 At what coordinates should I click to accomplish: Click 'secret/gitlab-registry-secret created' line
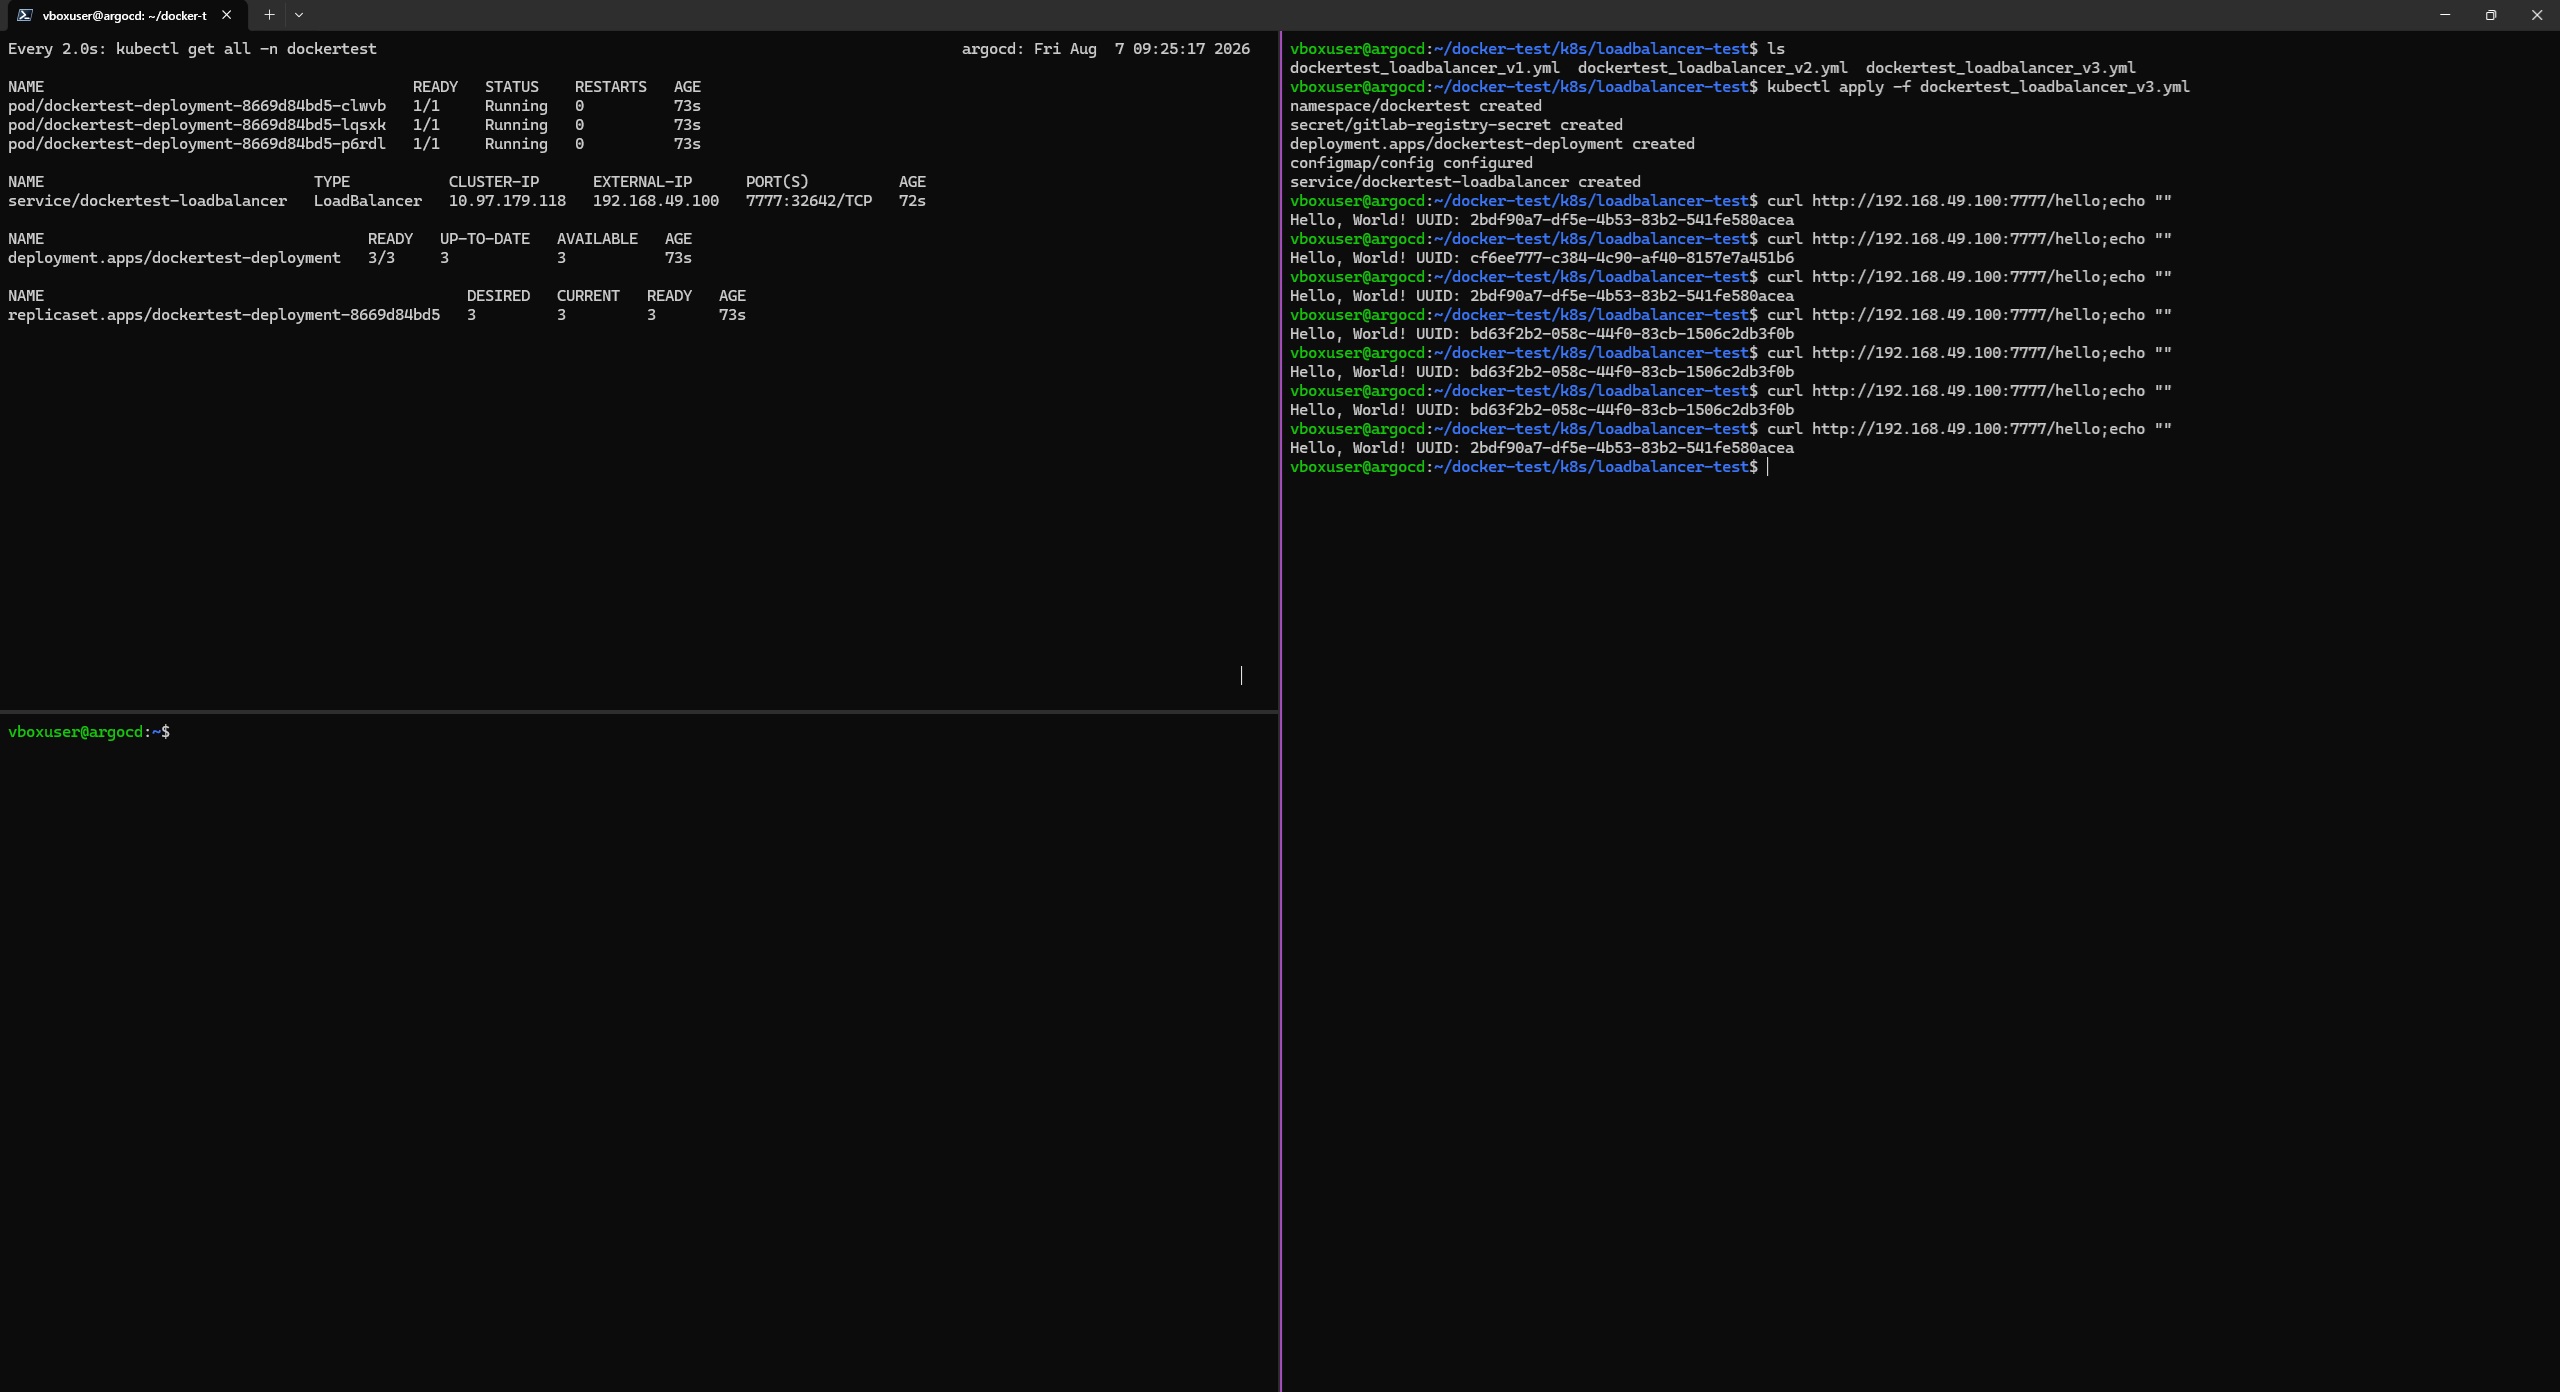pyautogui.click(x=1456, y=125)
